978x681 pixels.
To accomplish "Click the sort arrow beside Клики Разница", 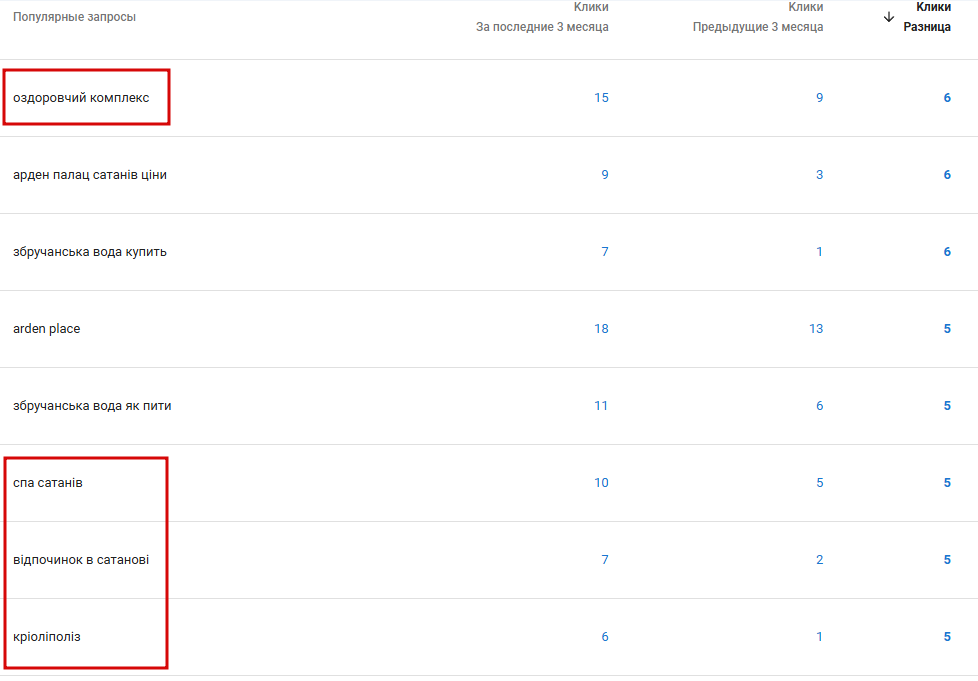I will [889, 17].
